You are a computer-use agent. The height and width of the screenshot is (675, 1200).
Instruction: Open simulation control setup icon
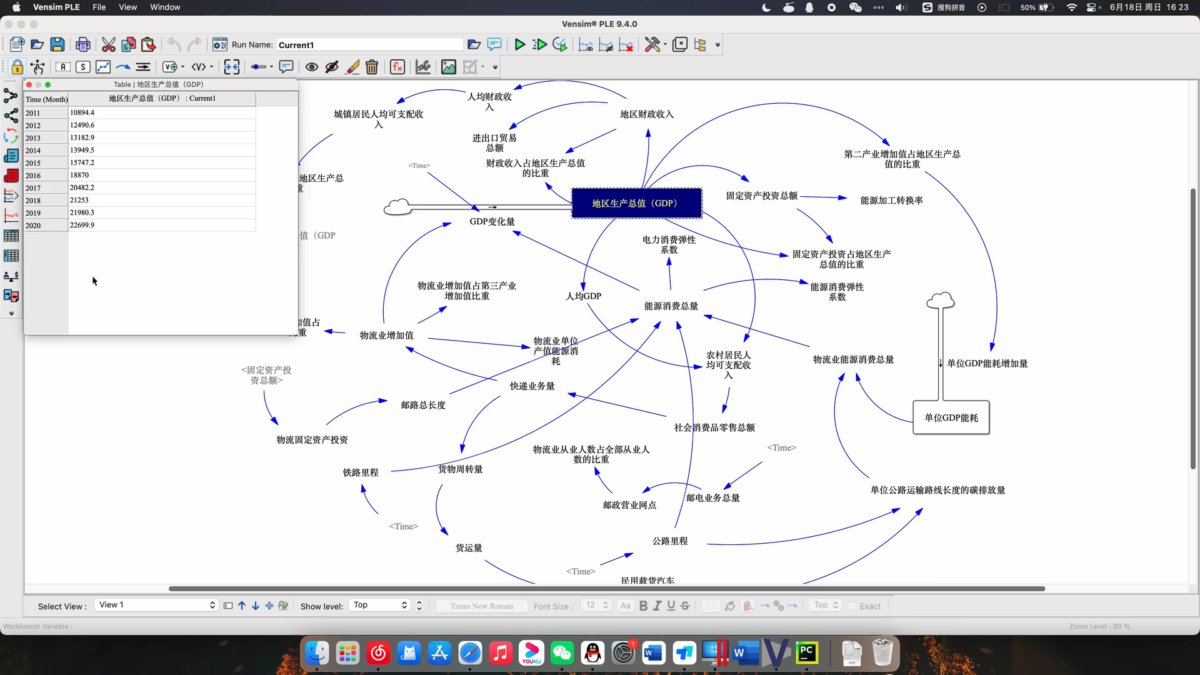coord(220,44)
